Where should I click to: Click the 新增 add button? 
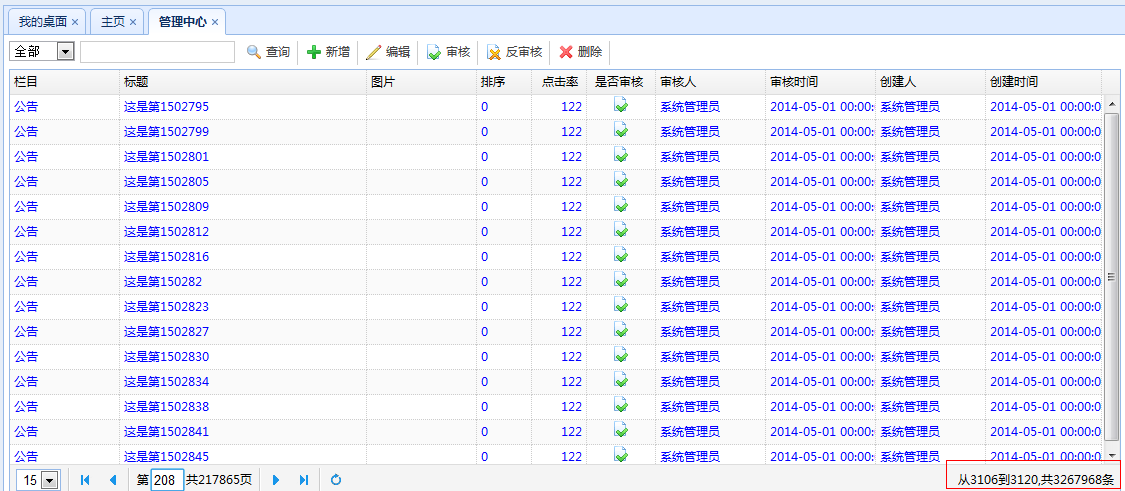pyautogui.click(x=329, y=52)
